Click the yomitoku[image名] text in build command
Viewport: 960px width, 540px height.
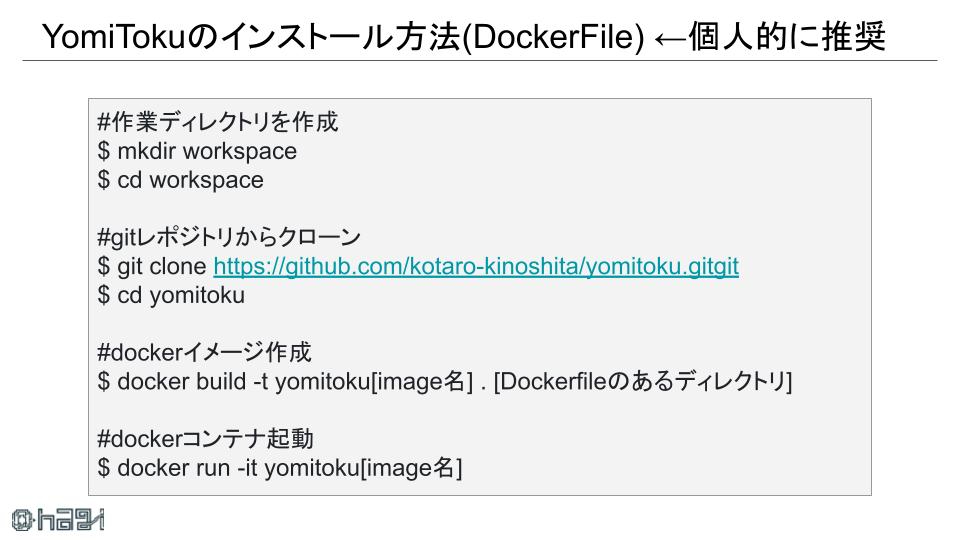tap(374, 381)
